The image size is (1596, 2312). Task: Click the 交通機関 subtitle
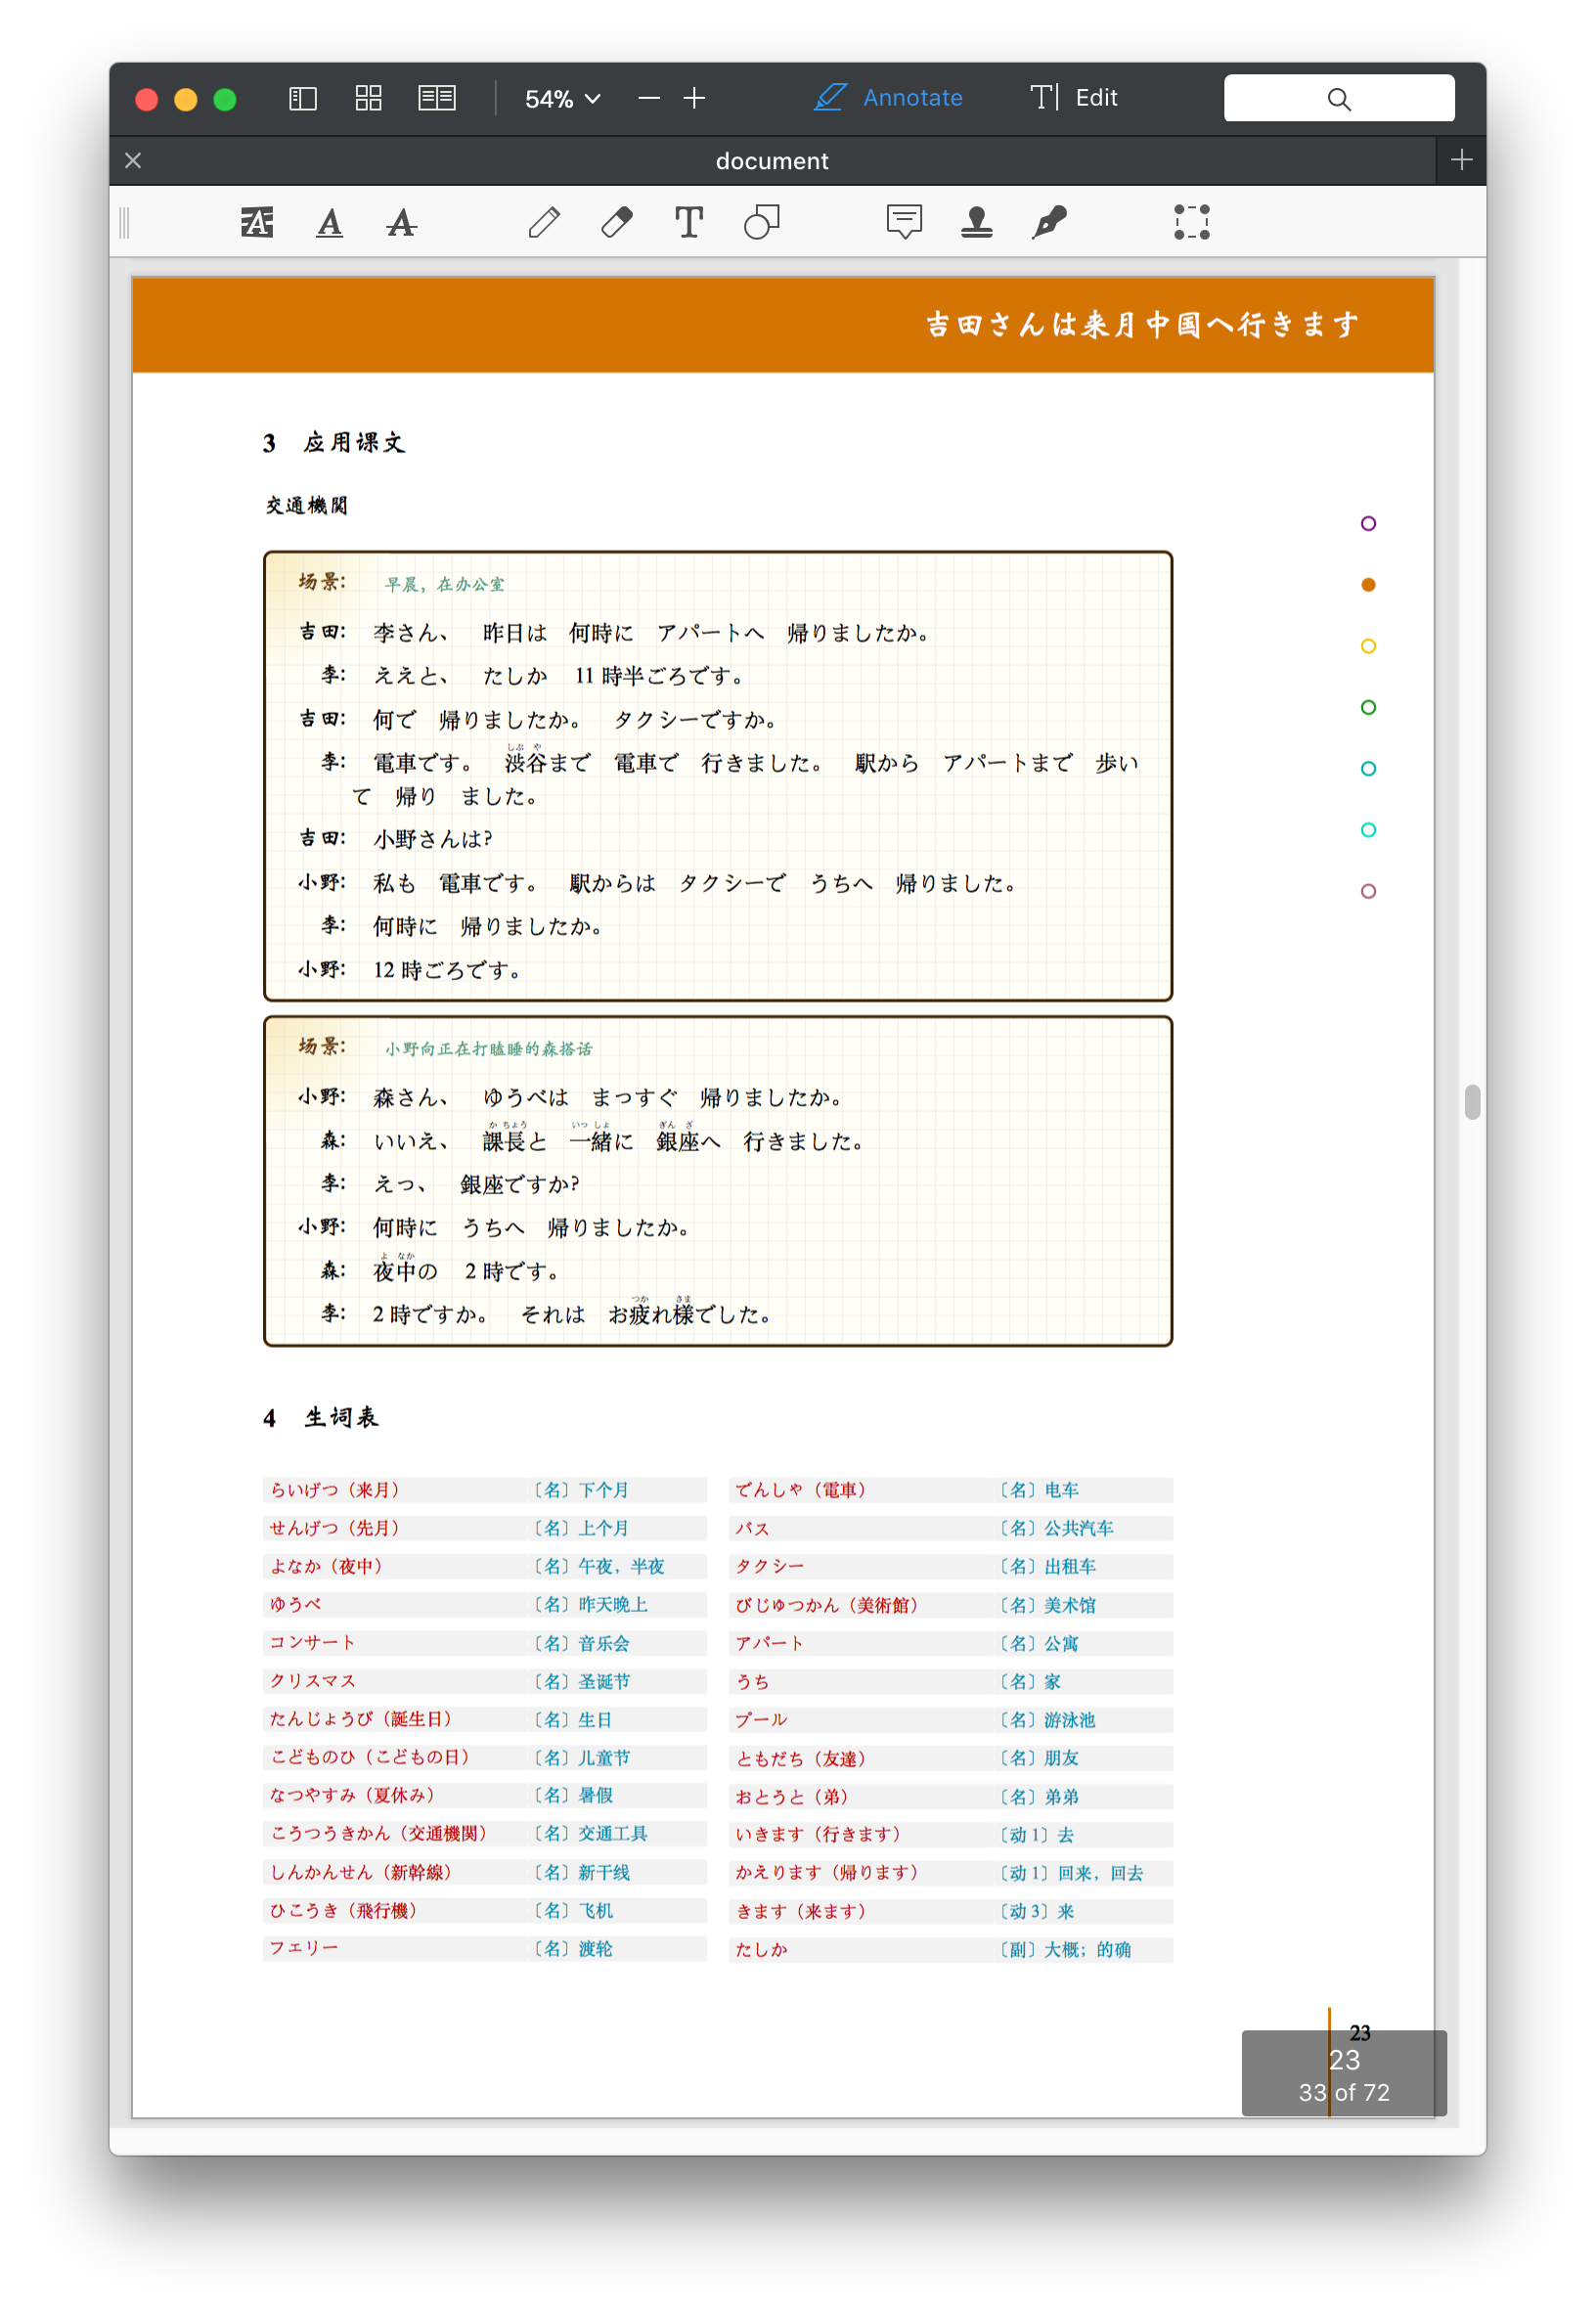306,505
